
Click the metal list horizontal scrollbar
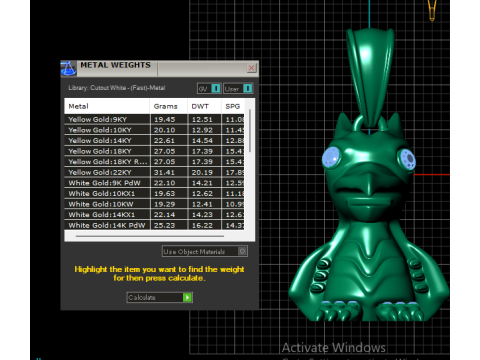coord(150,236)
